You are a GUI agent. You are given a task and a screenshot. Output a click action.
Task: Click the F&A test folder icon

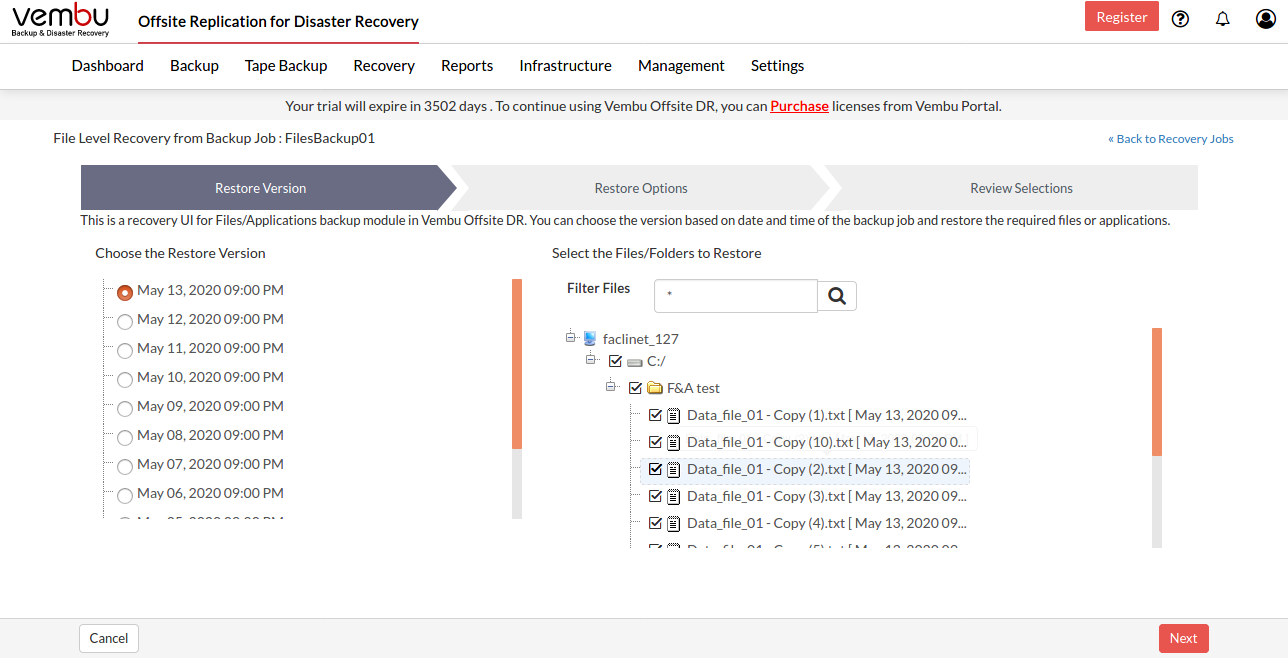[x=655, y=388]
